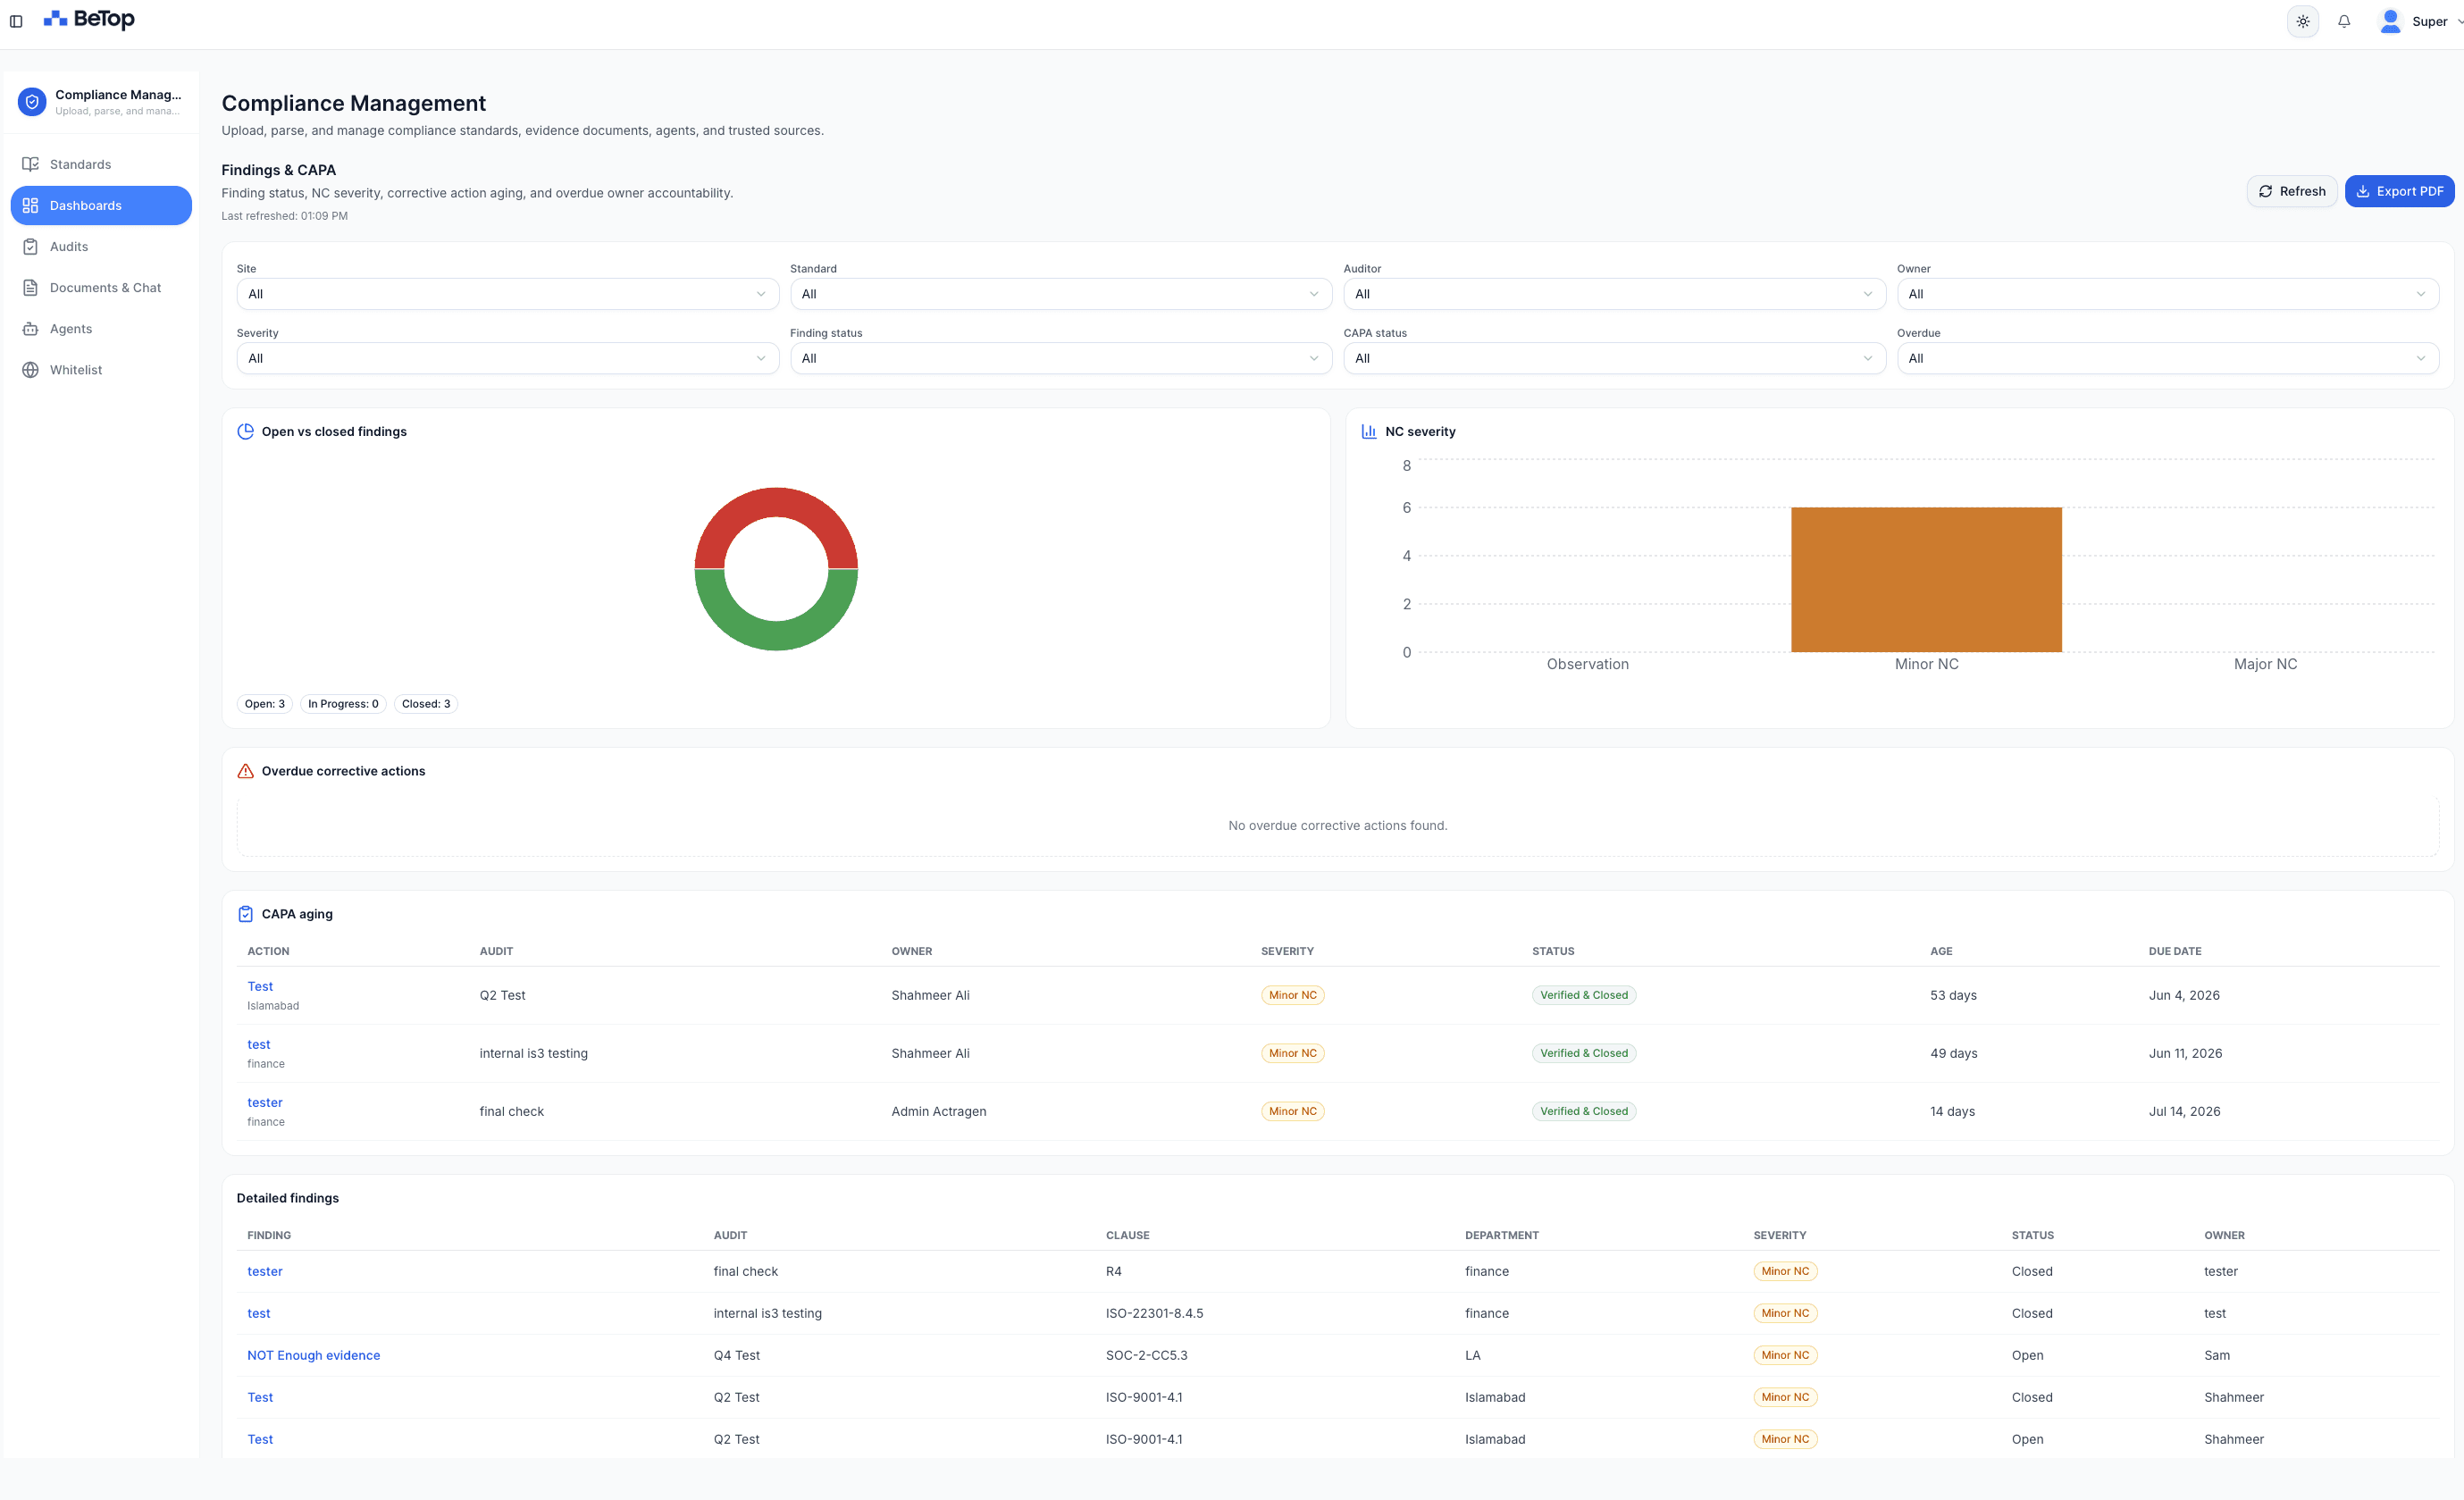This screenshot has height=1500, width=2464.
Task: Click the bar chart icon beside NC severity
Action: (1368, 431)
